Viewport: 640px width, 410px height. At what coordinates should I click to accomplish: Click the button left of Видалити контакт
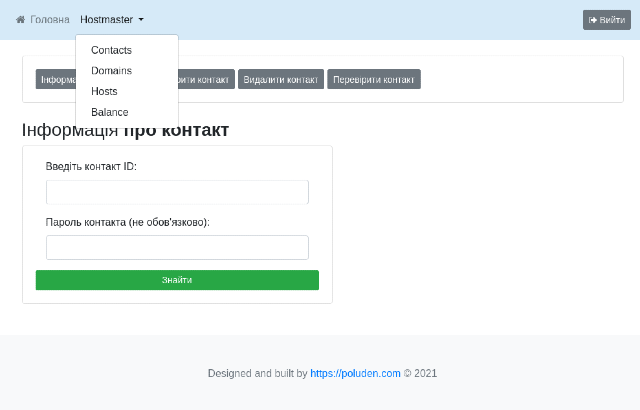[206, 80]
